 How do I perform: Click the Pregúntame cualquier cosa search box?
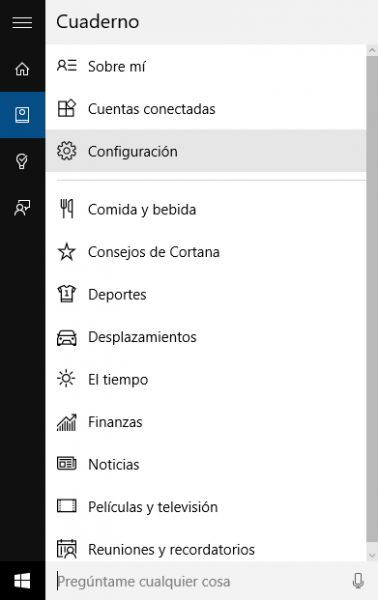199,581
